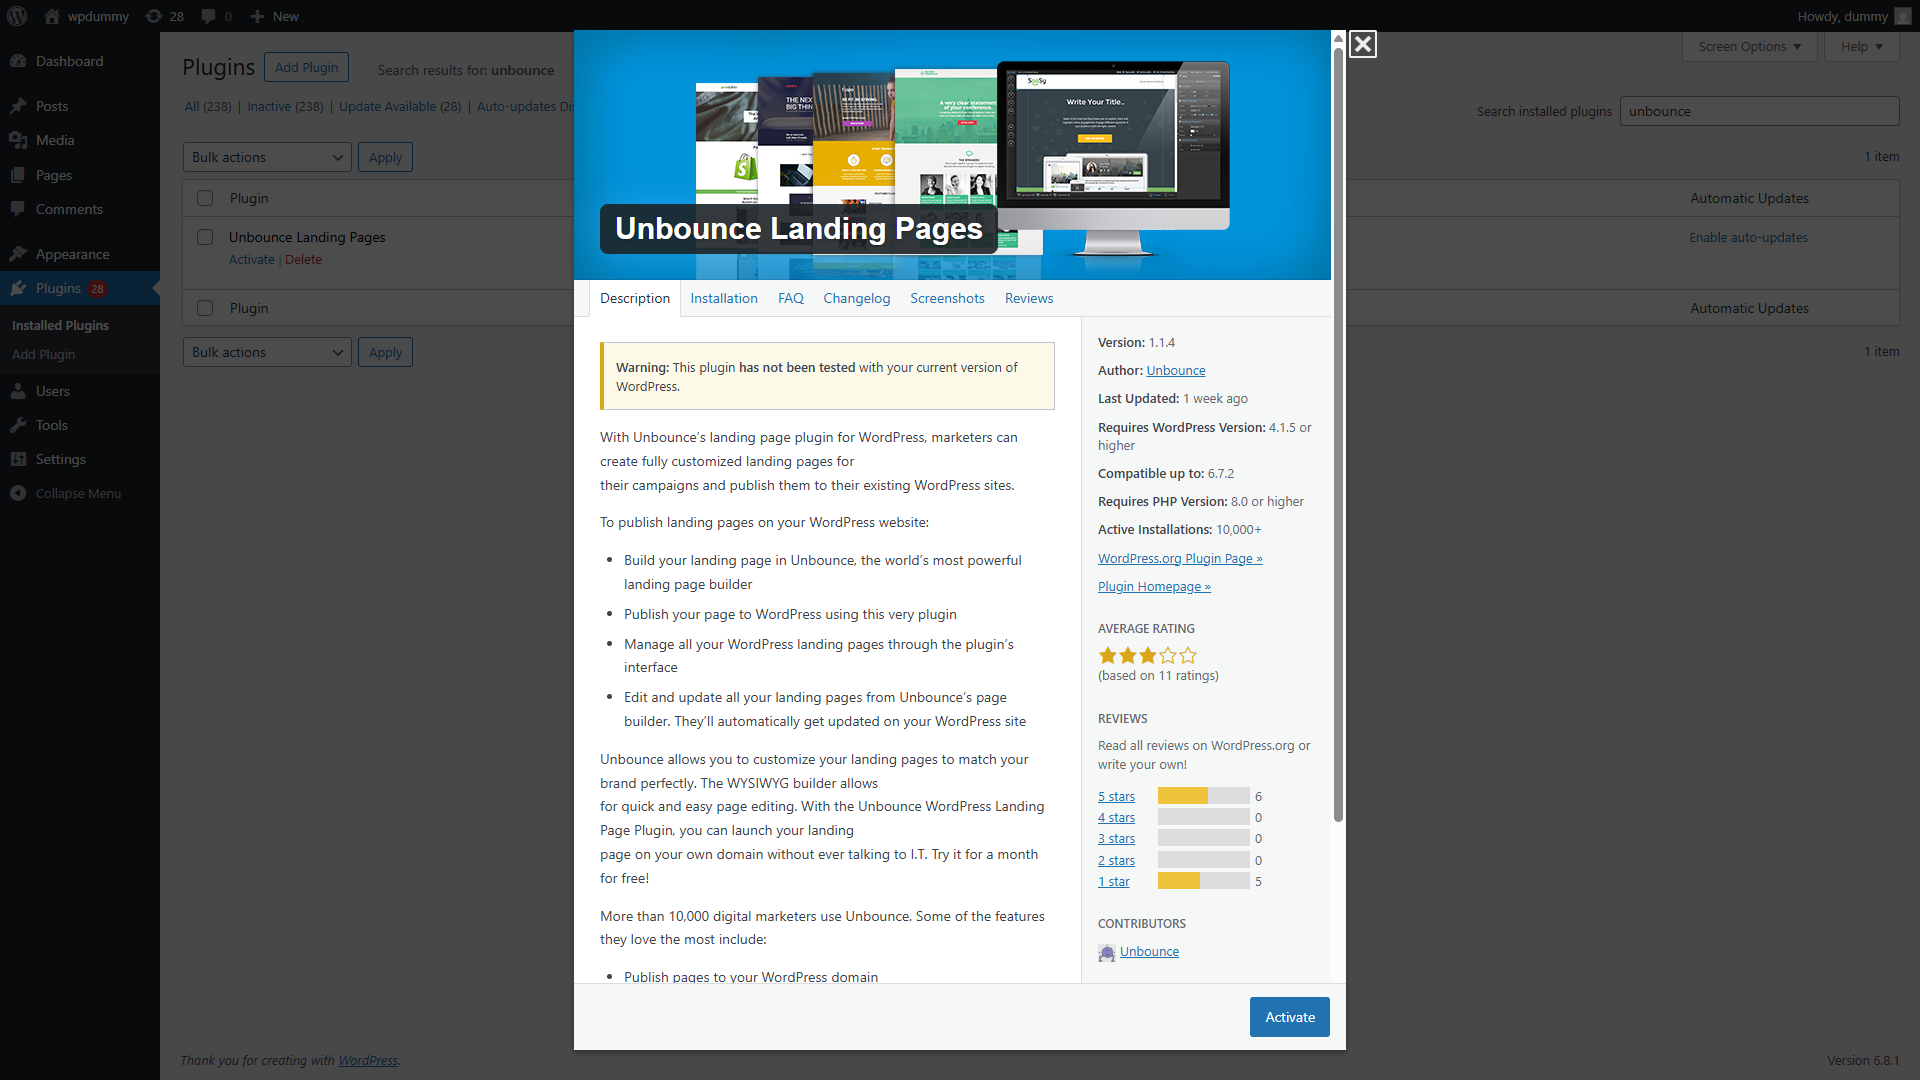This screenshot has width=1920, height=1080.
Task: Switch to the Installation tab
Action: 724,298
